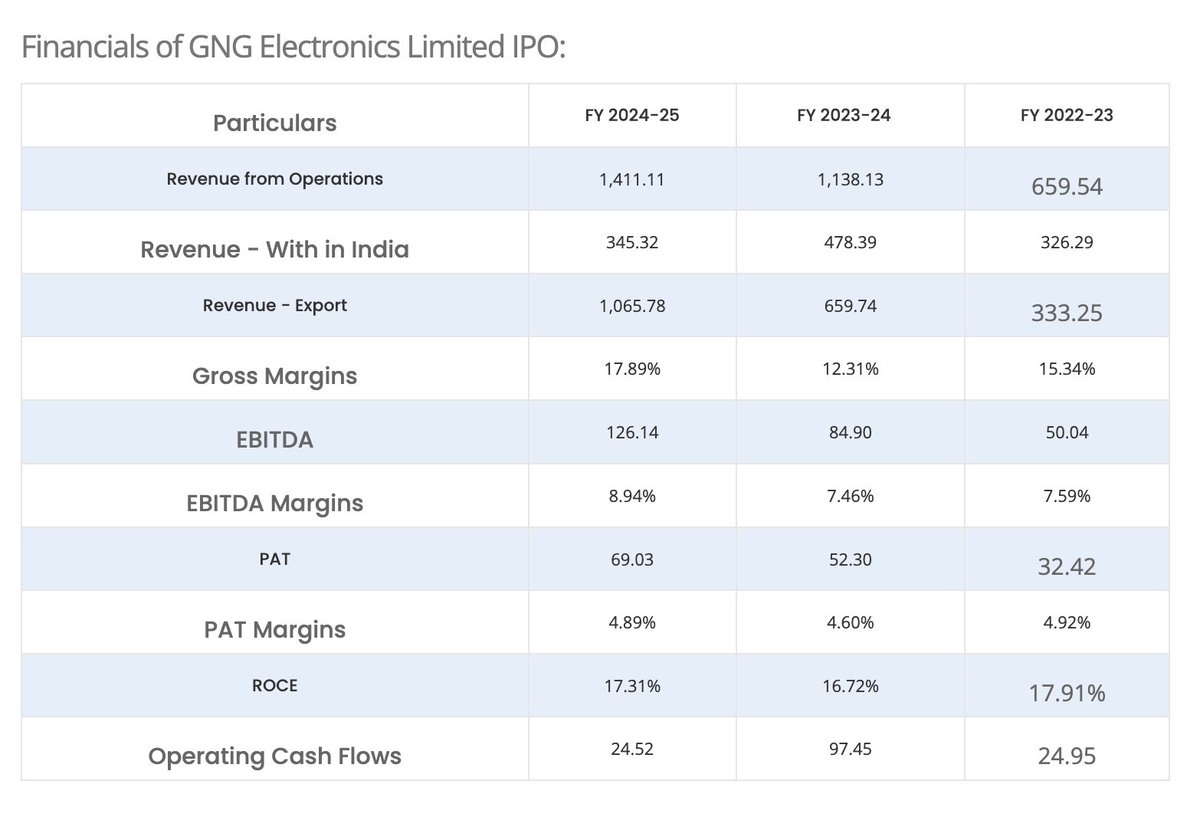Click the 'Financials of GNG Electronics Limited IPO' heading
The height and width of the screenshot is (817, 1200).
(x=294, y=48)
